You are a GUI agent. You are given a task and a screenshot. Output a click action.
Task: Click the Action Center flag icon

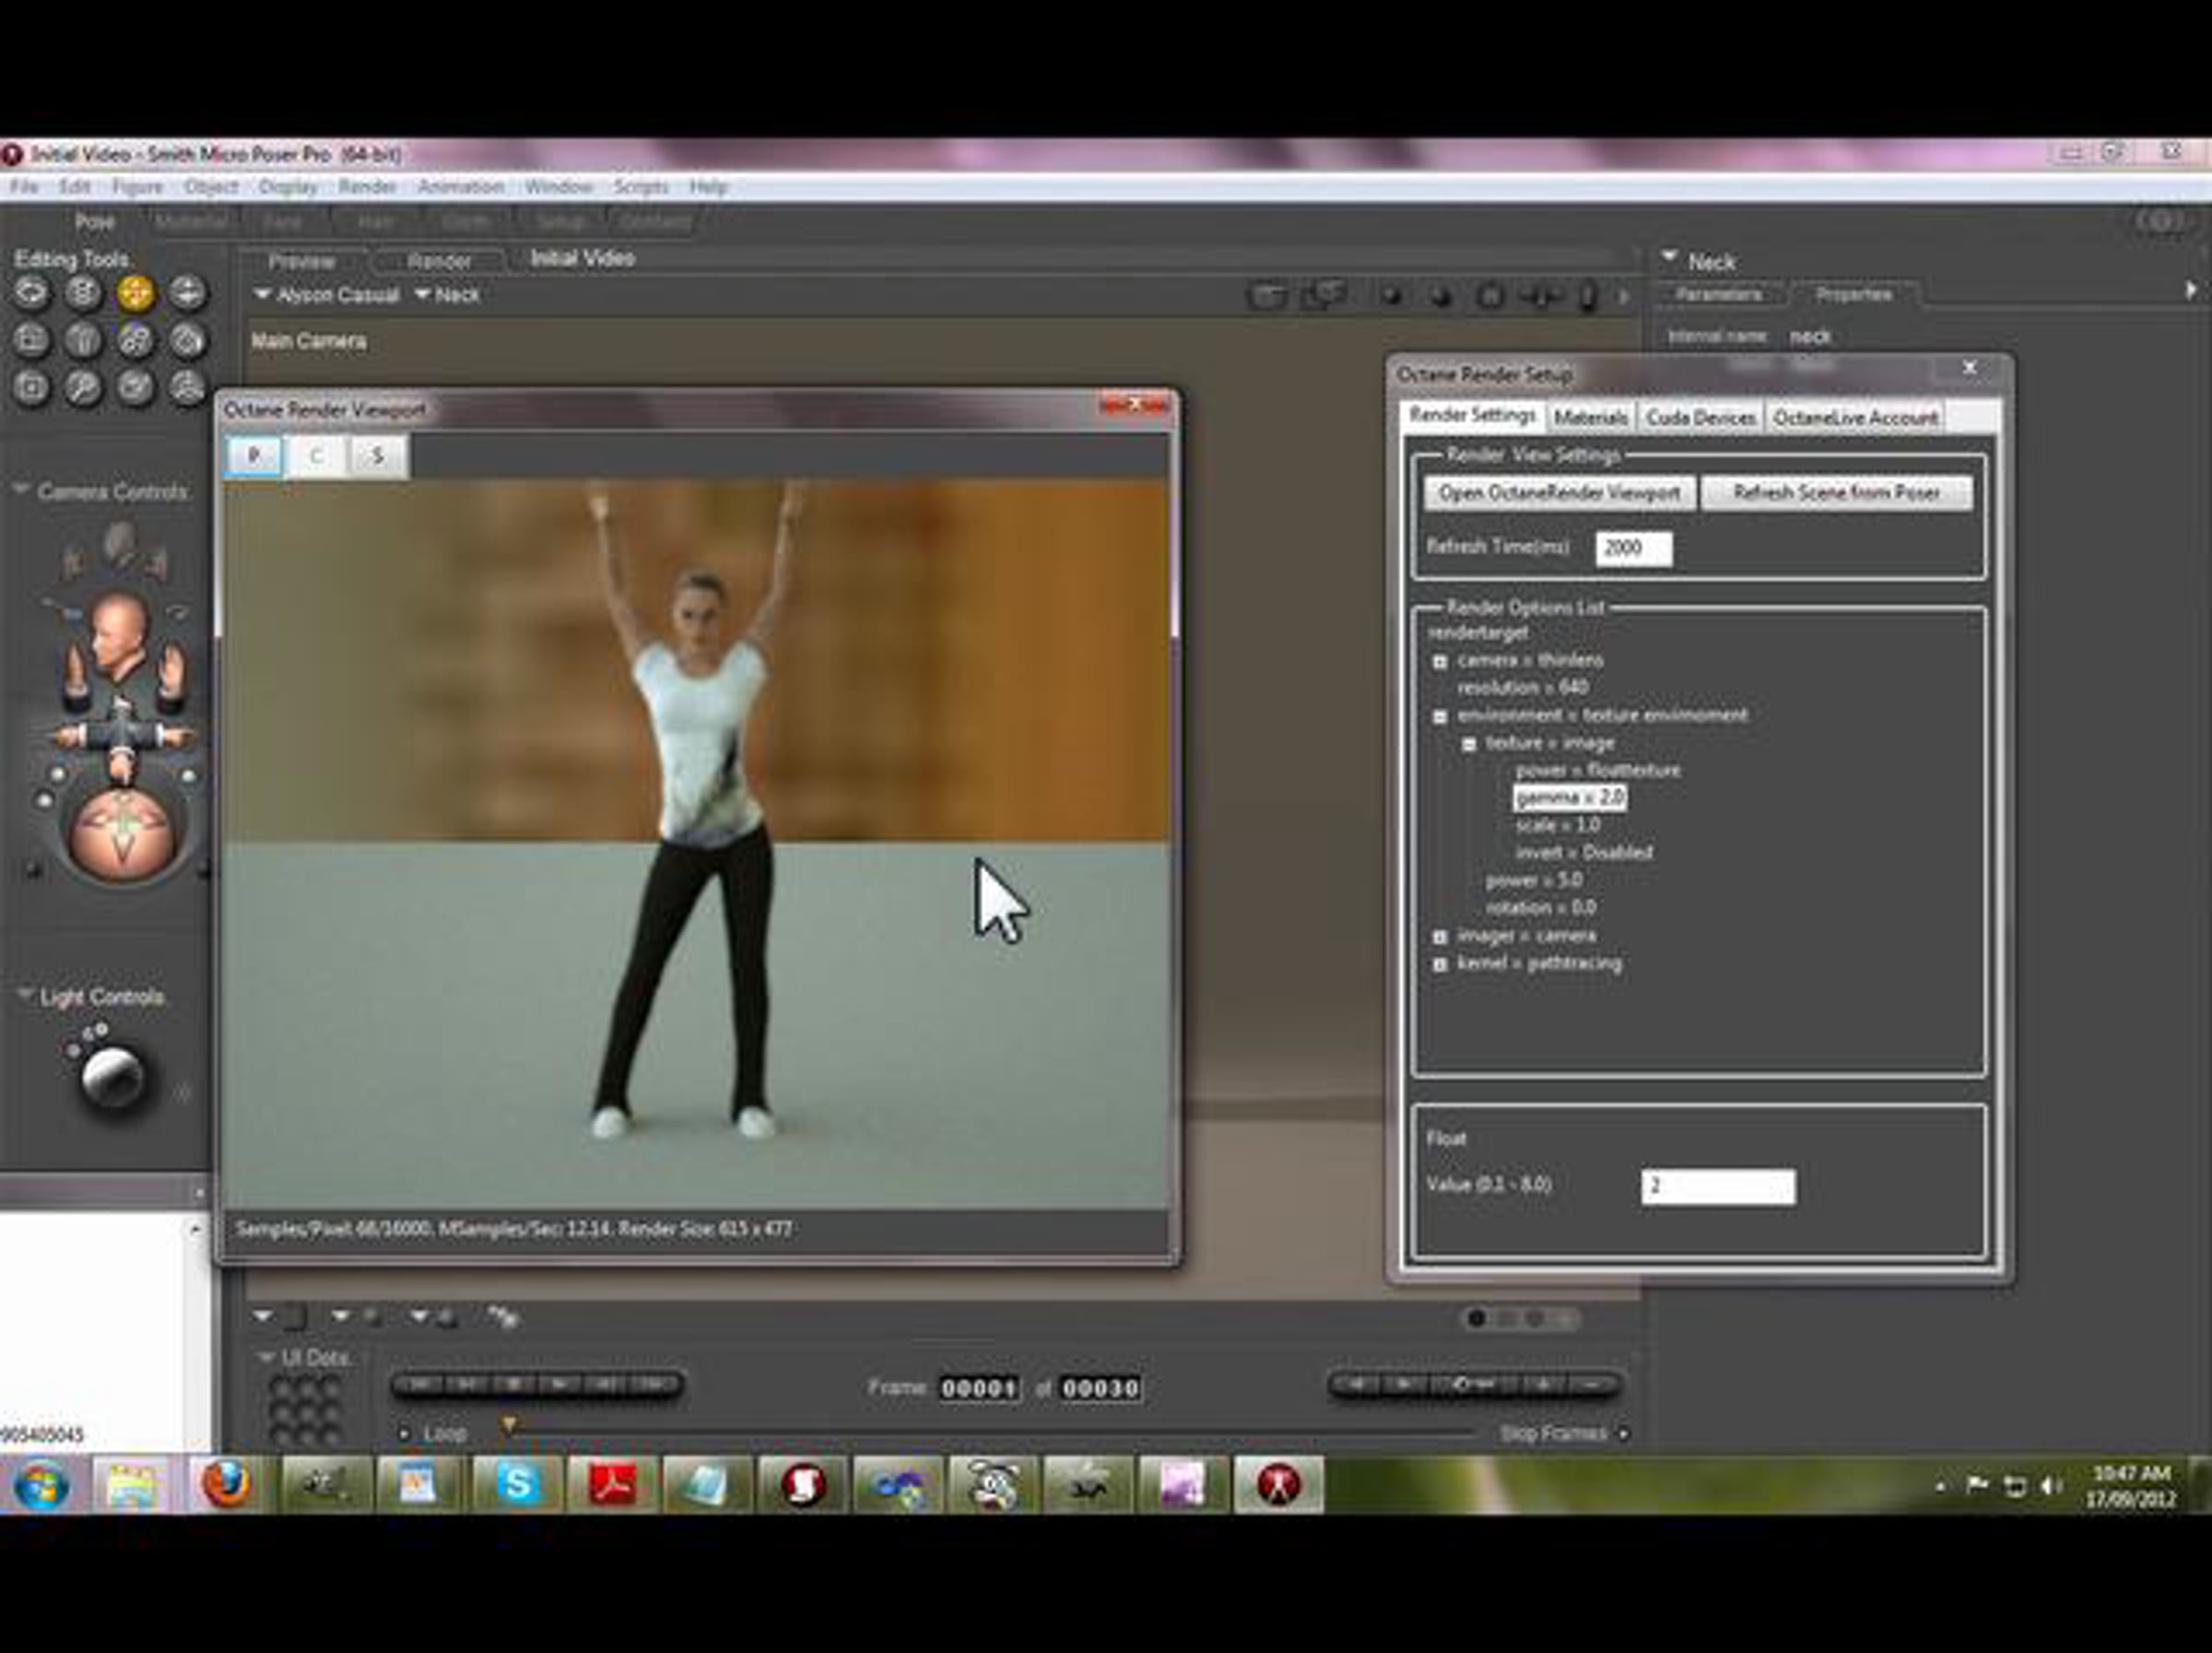[1976, 1485]
